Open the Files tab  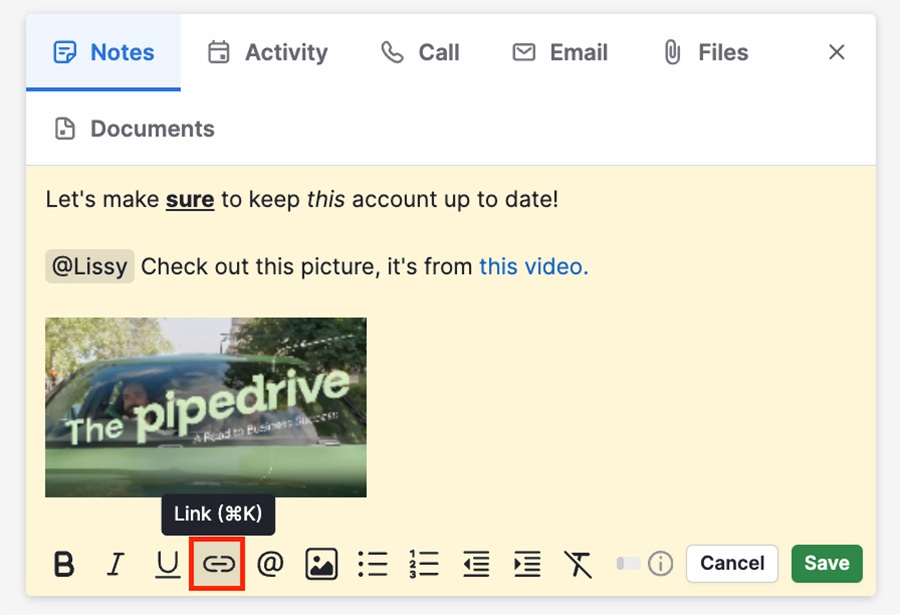(706, 52)
